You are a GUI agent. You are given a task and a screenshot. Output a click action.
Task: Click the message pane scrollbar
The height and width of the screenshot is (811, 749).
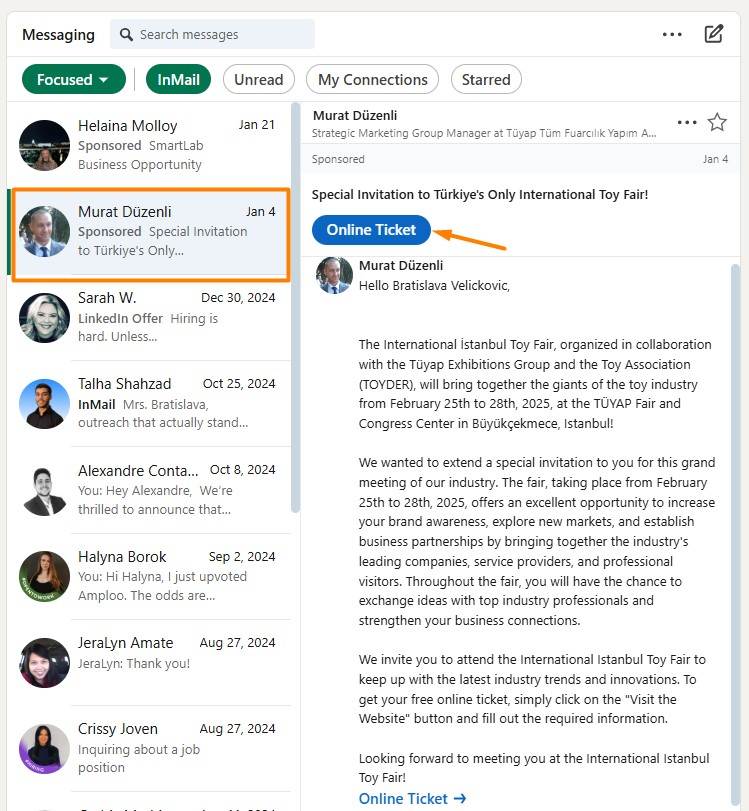click(x=735, y=534)
